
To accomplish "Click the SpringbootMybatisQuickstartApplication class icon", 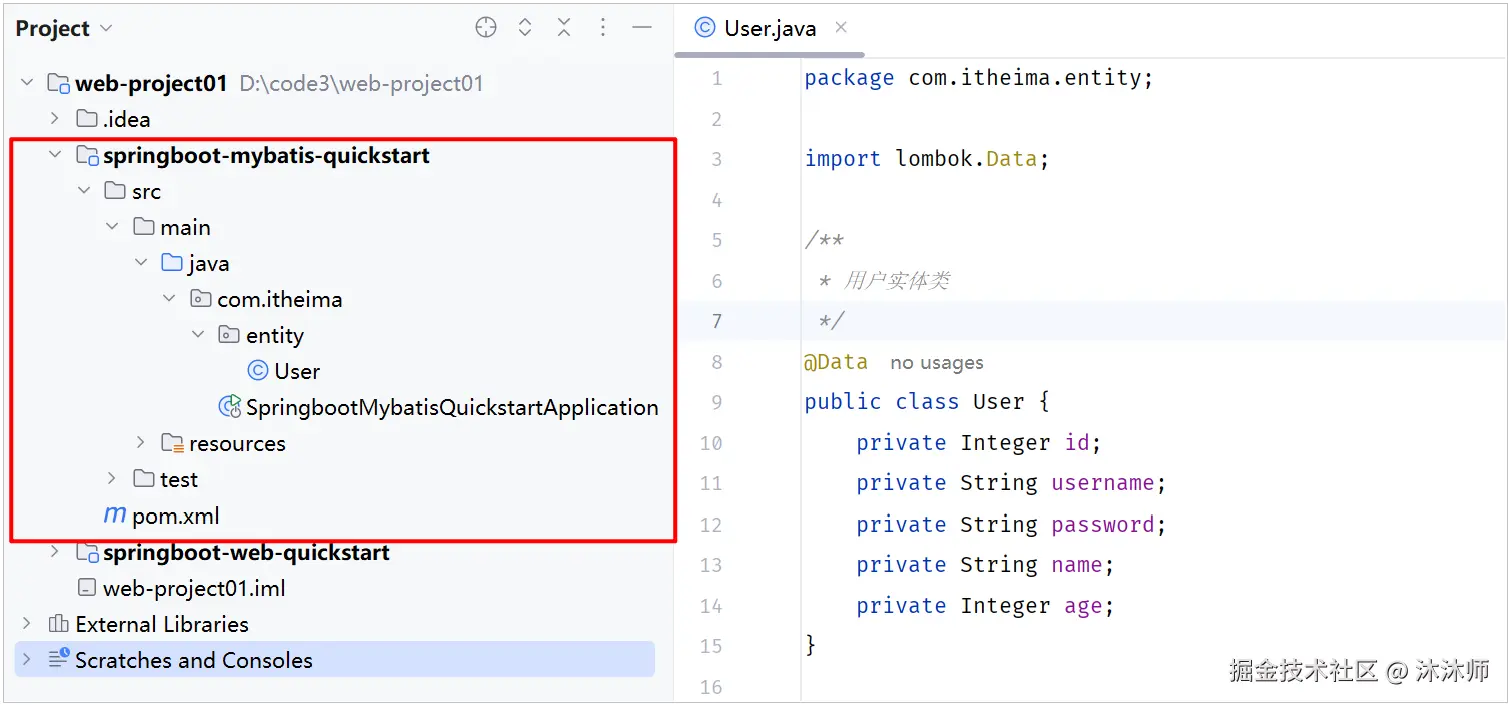I will point(230,407).
